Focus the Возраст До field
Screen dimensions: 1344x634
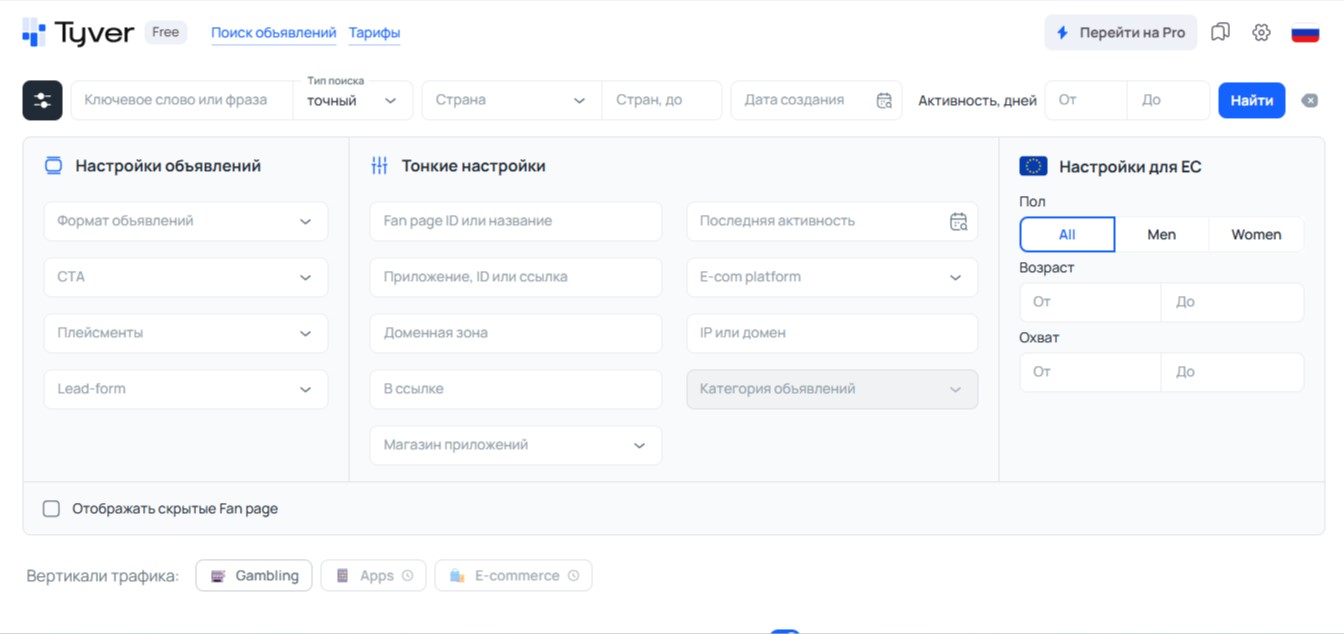pos(1232,302)
